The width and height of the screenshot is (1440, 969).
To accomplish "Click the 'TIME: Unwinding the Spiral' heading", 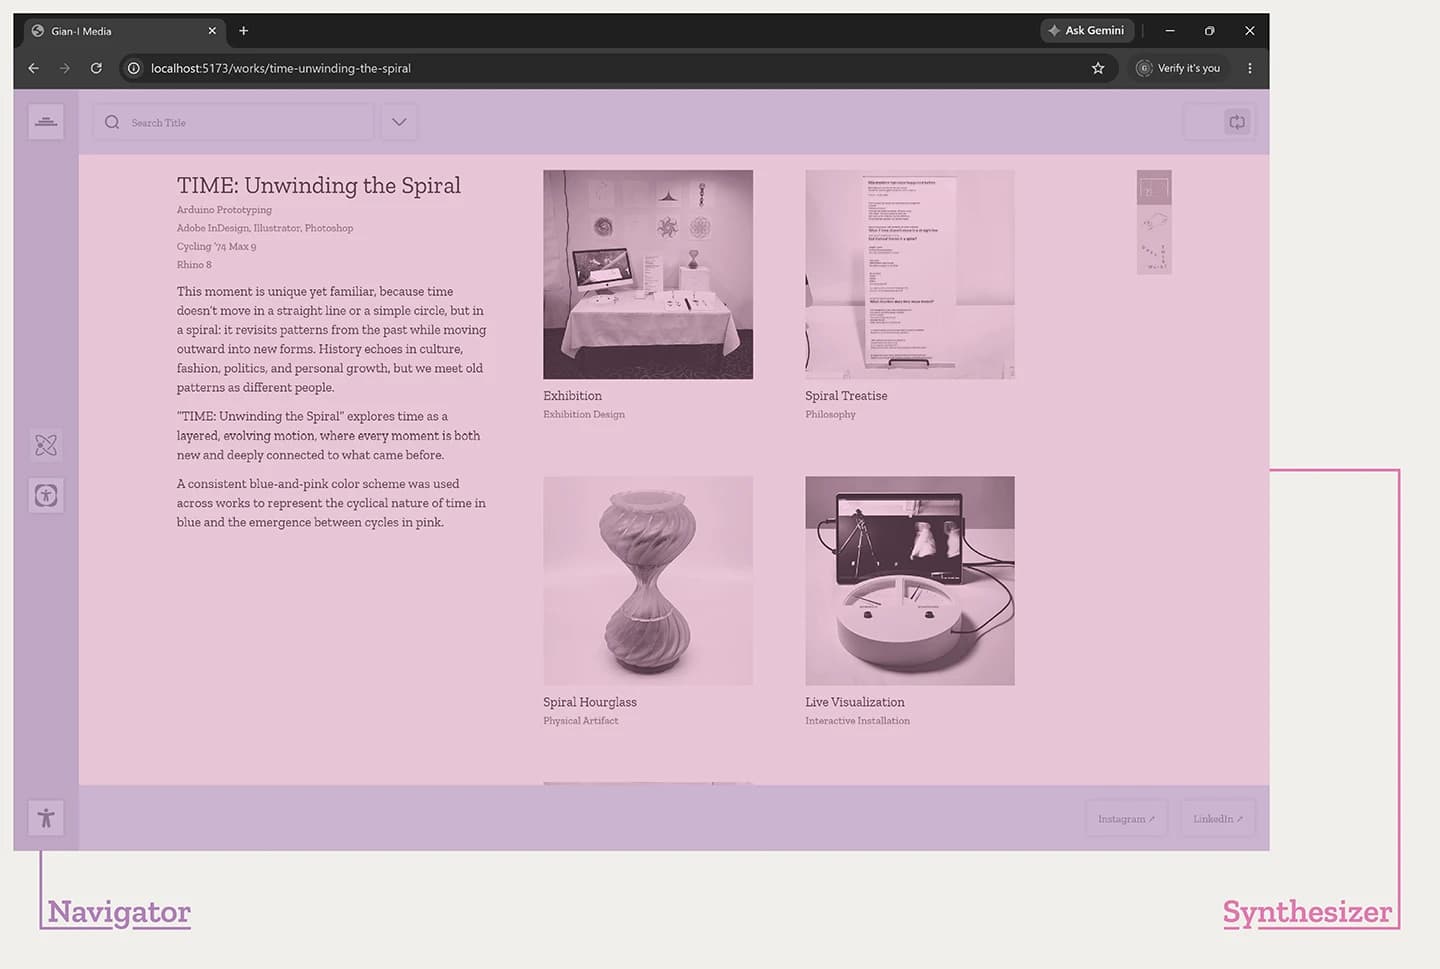I will pyautogui.click(x=319, y=185).
